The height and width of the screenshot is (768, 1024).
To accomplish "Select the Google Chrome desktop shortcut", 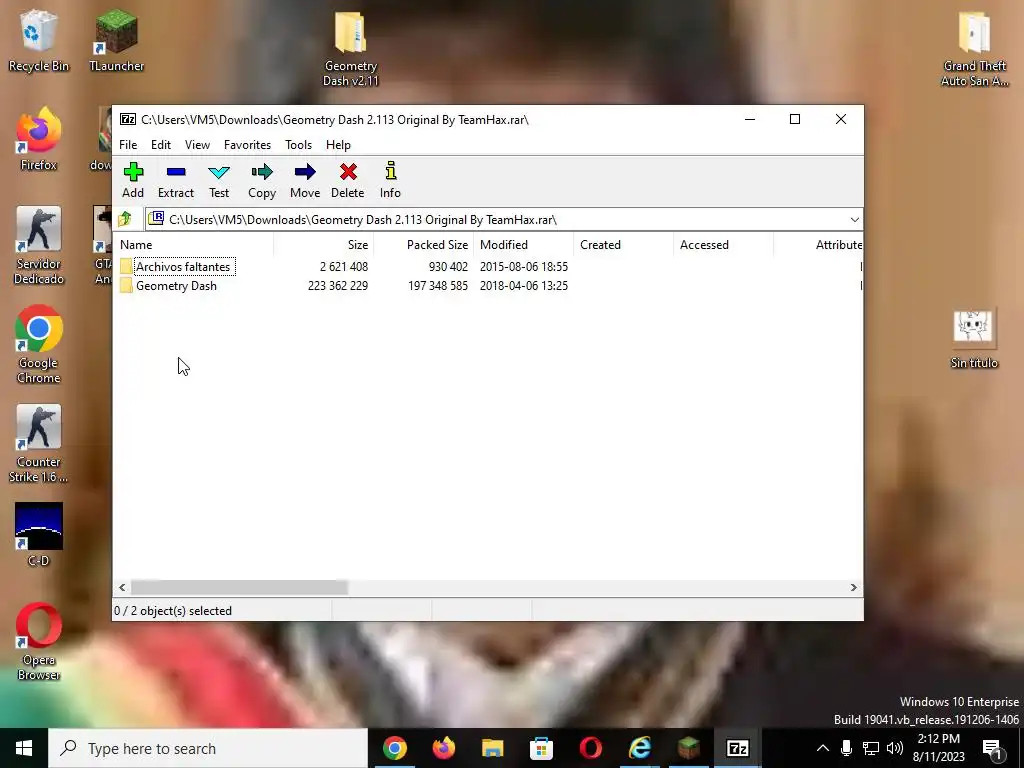I will tap(39, 344).
